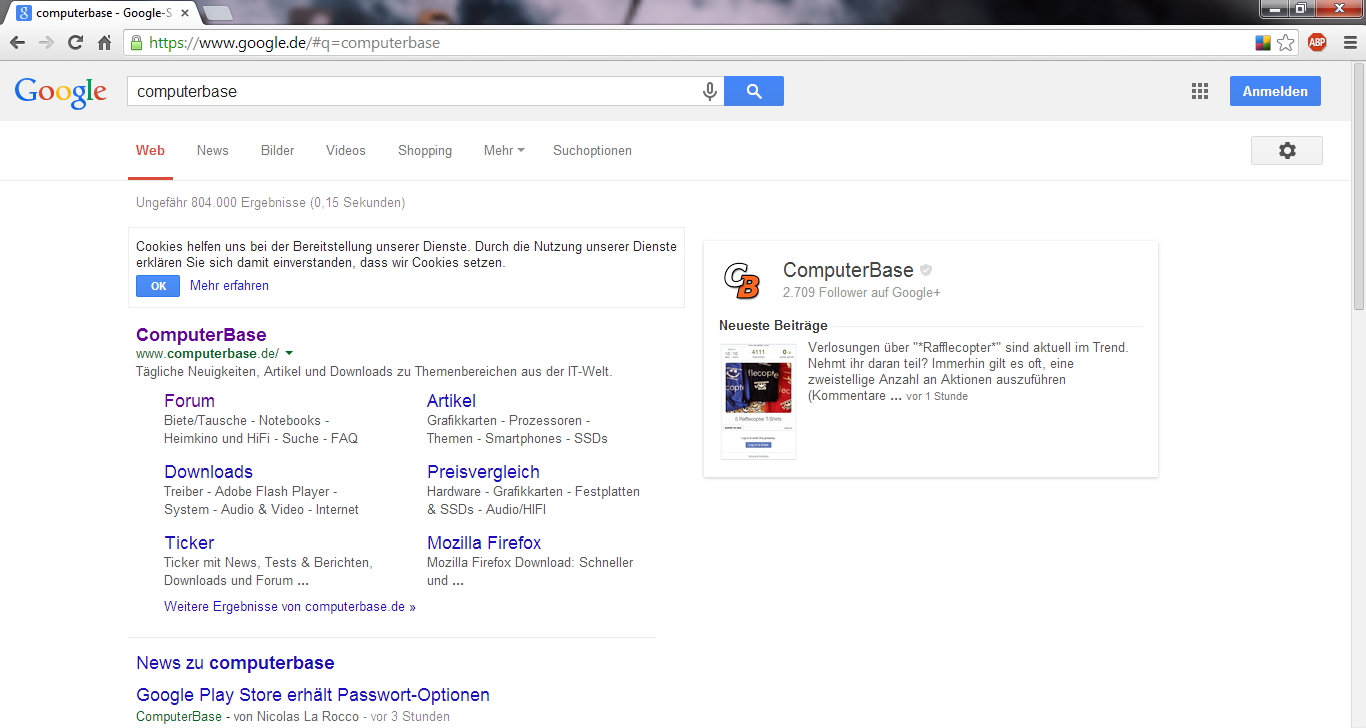Submit search with the blue magnifier button

coord(754,91)
